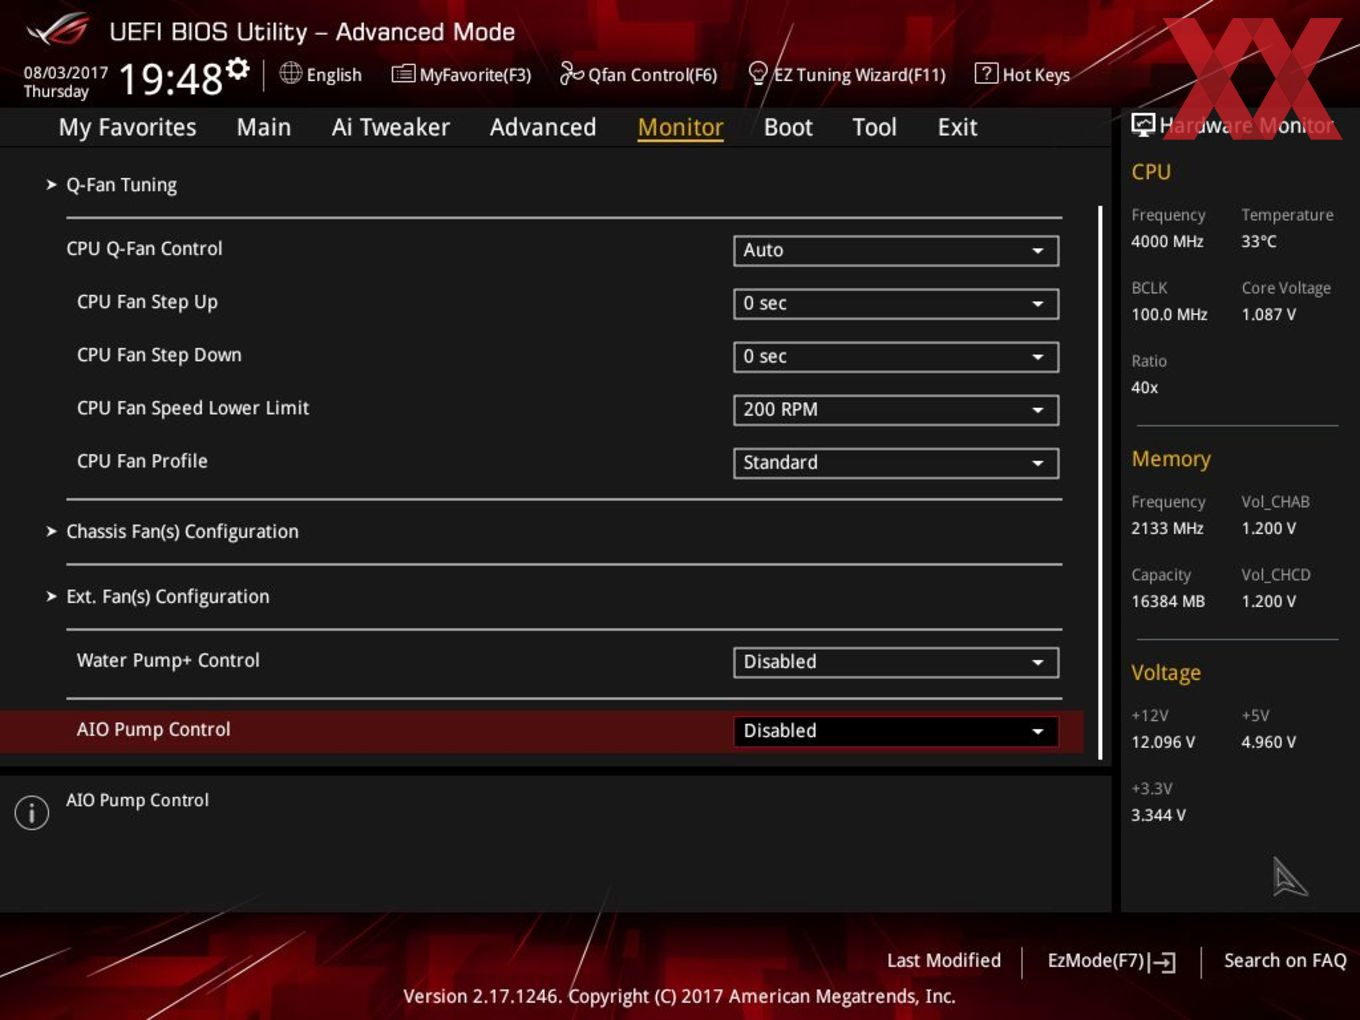Select the Water Pump+ Control label
1360x1020 pixels.
coord(168,661)
